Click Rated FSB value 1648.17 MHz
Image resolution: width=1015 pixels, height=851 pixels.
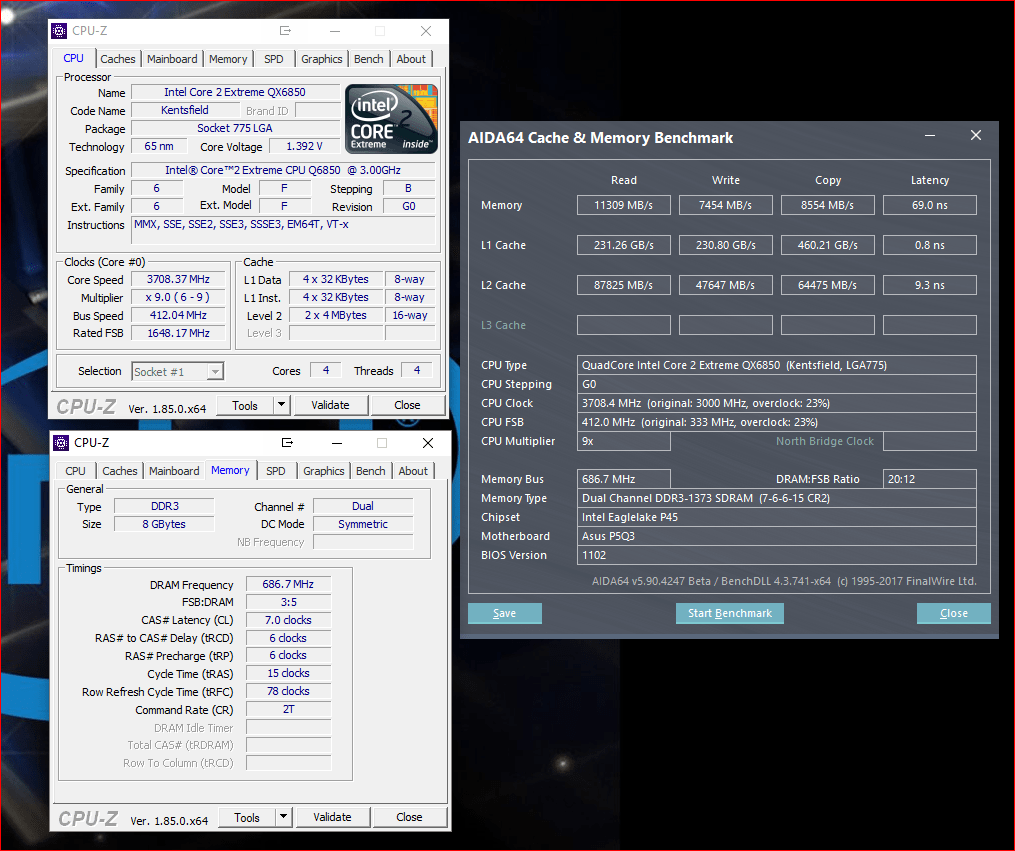pos(178,333)
